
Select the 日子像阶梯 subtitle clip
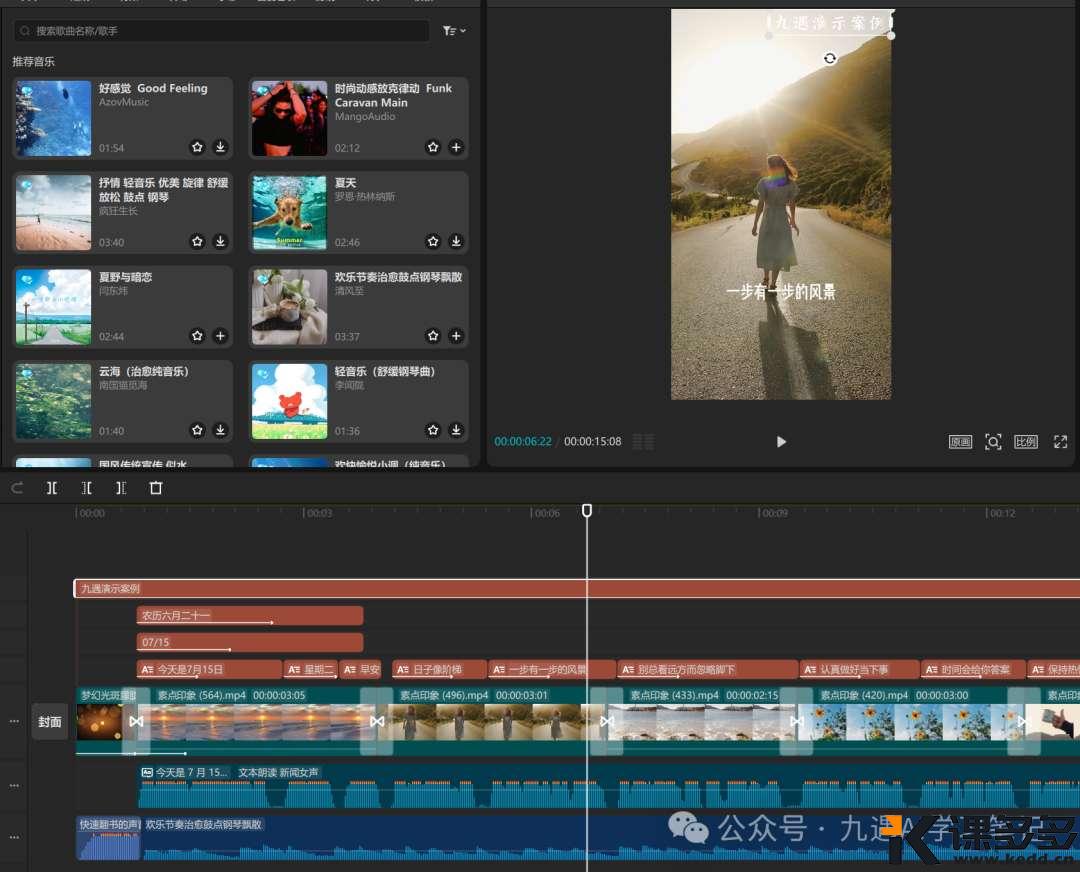(439, 669)
